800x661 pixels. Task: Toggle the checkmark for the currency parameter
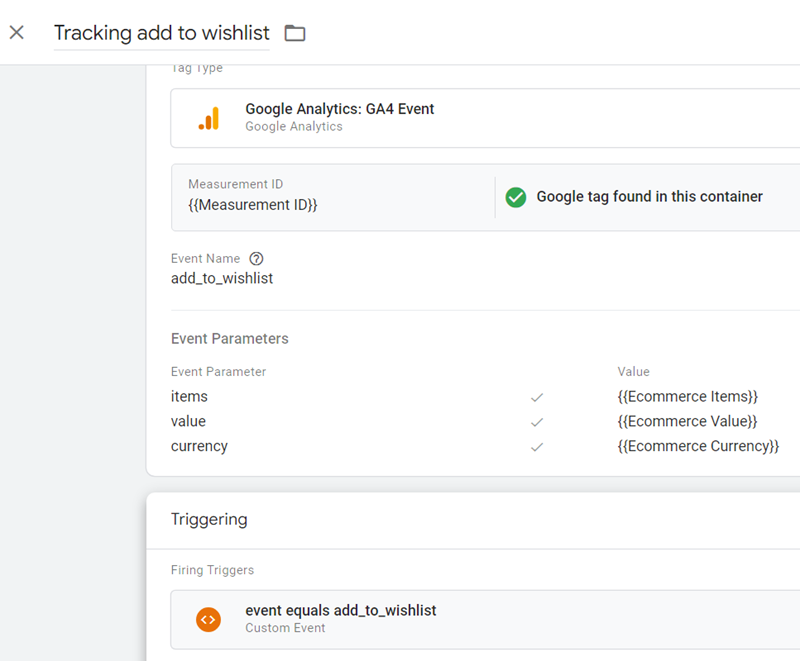pos(537,446)
